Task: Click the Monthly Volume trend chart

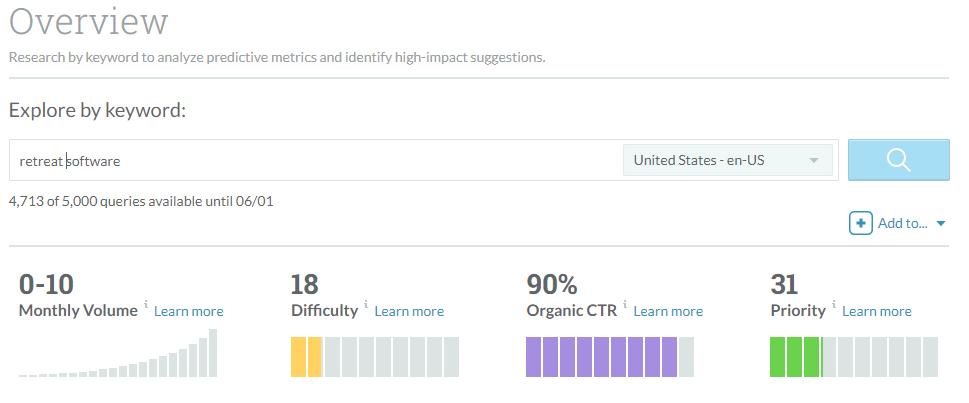Action: click(x=118, y=355)
